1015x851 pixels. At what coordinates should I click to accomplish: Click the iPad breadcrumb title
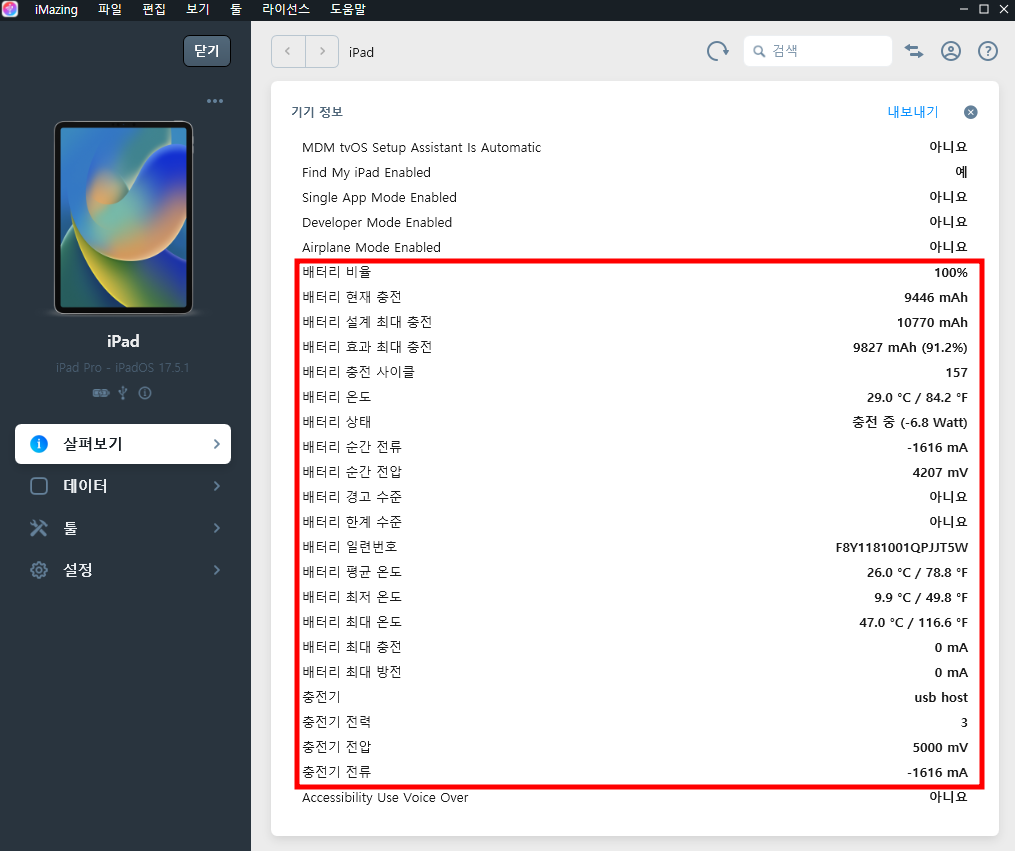coord(361,52)
